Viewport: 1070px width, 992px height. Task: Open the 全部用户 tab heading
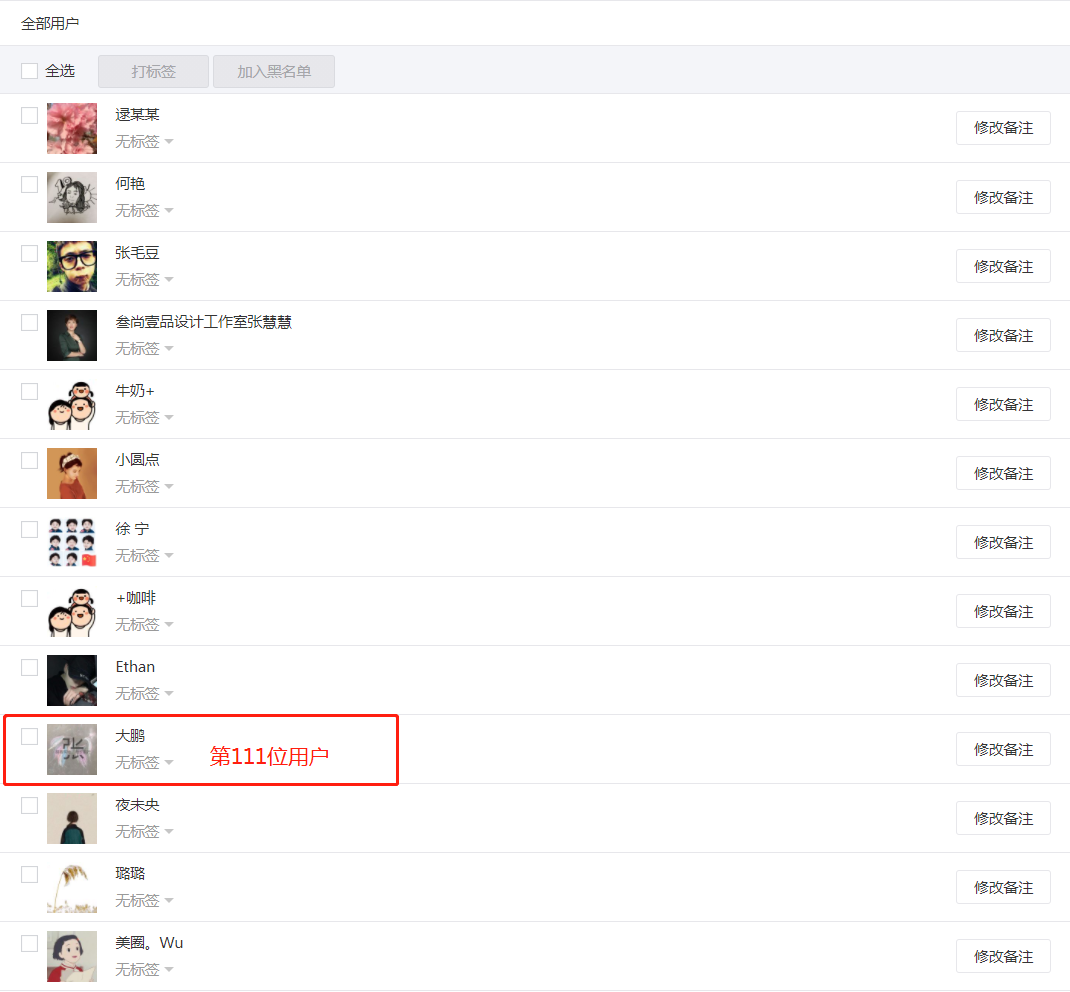click(50, 24)
